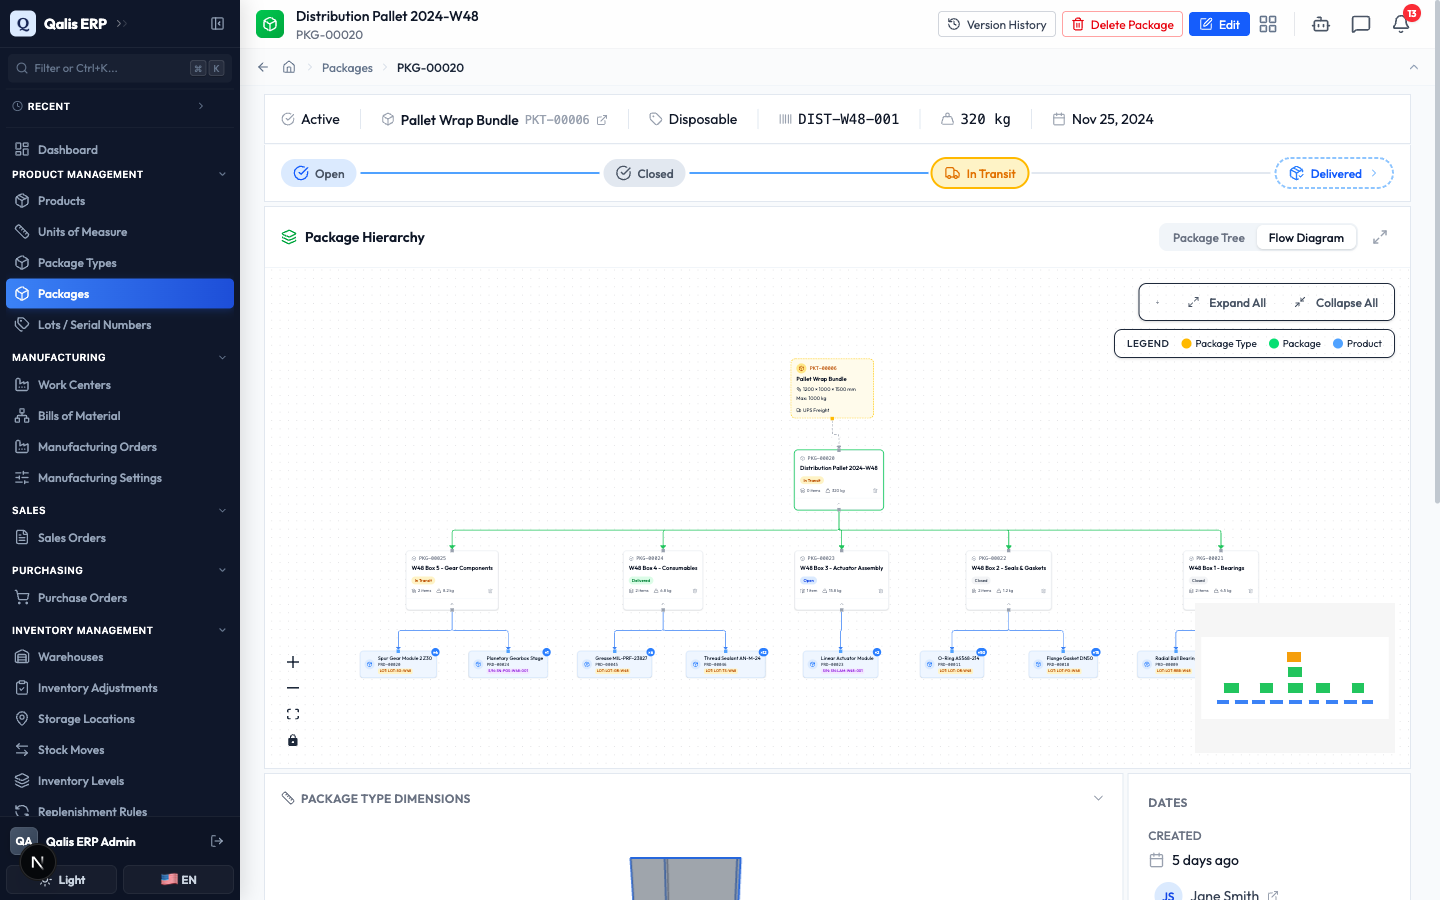Open Pallet Wrap Bundle external link icon
This screenshot has width=1440, height=900.
[602, 120]
